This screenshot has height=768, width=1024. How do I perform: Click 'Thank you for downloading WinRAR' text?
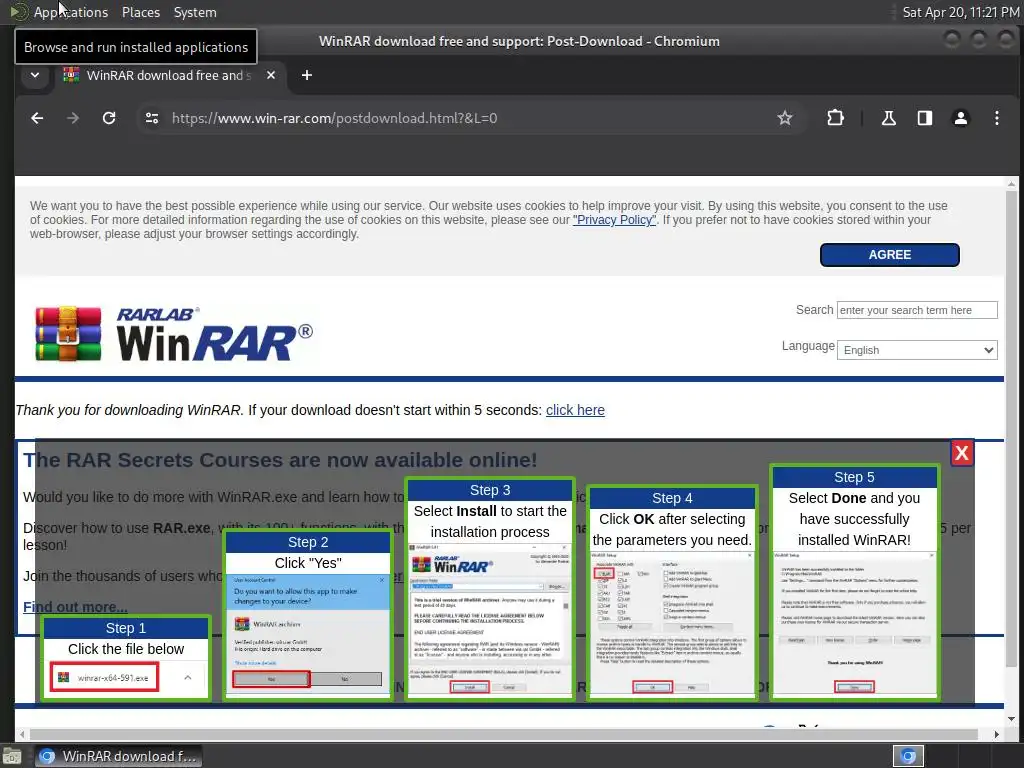pyautogui.click(x=129, y=410)
